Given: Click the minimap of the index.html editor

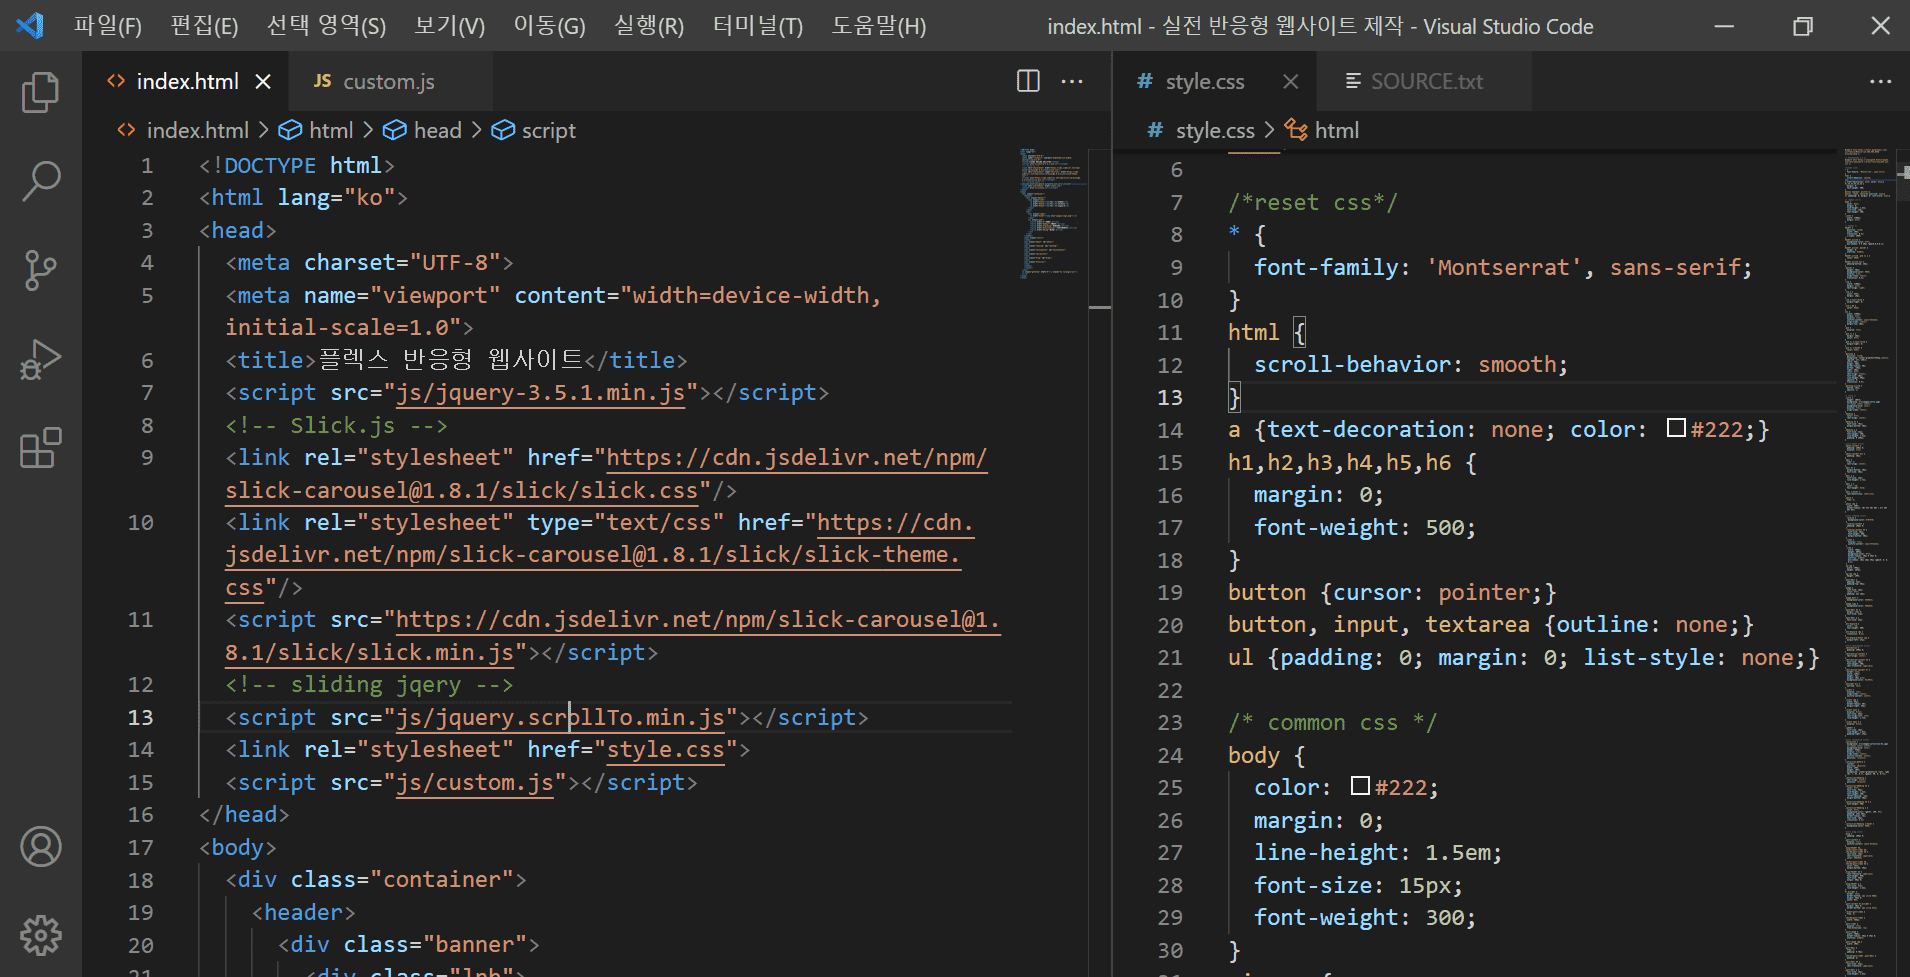Looking at the screenshot, I should 1053,213.
